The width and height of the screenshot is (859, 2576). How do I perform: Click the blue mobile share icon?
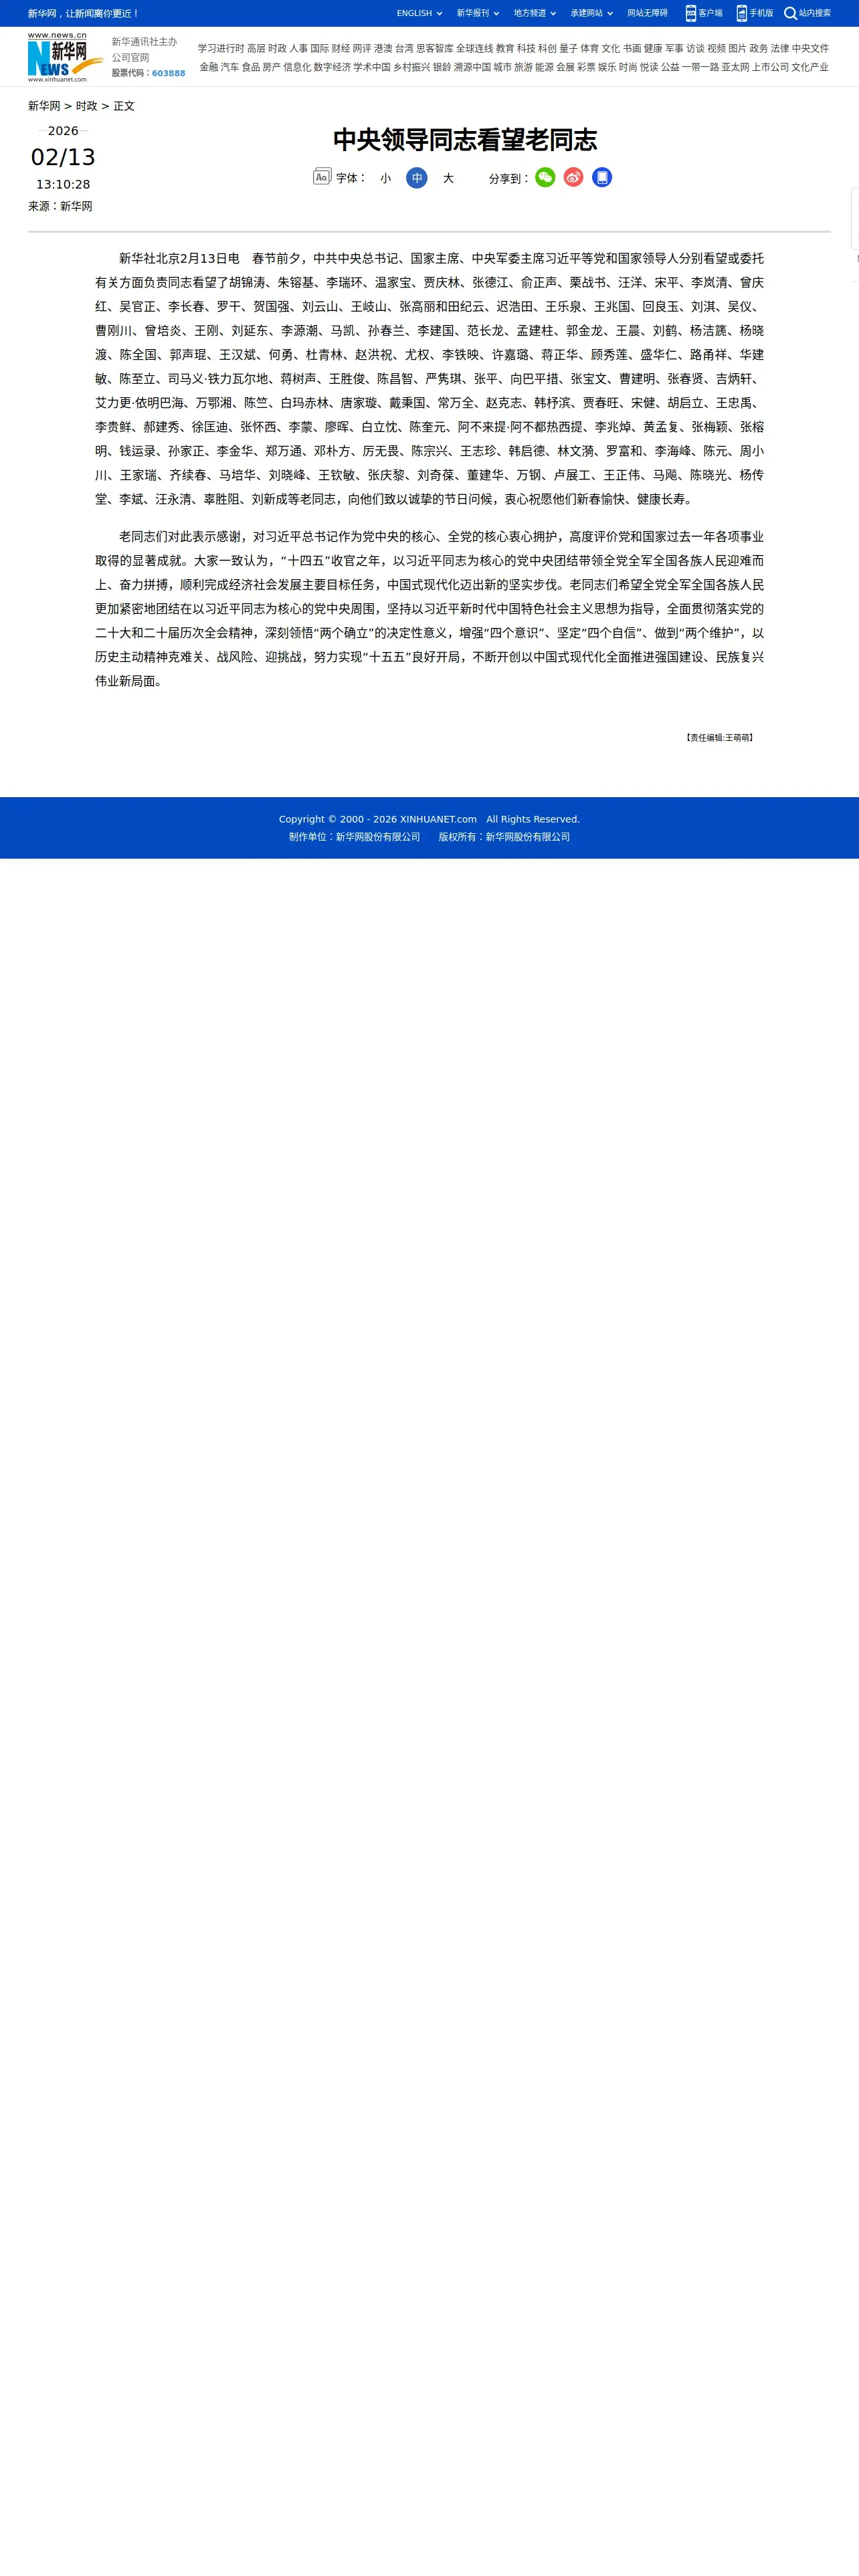coord(602,177)
